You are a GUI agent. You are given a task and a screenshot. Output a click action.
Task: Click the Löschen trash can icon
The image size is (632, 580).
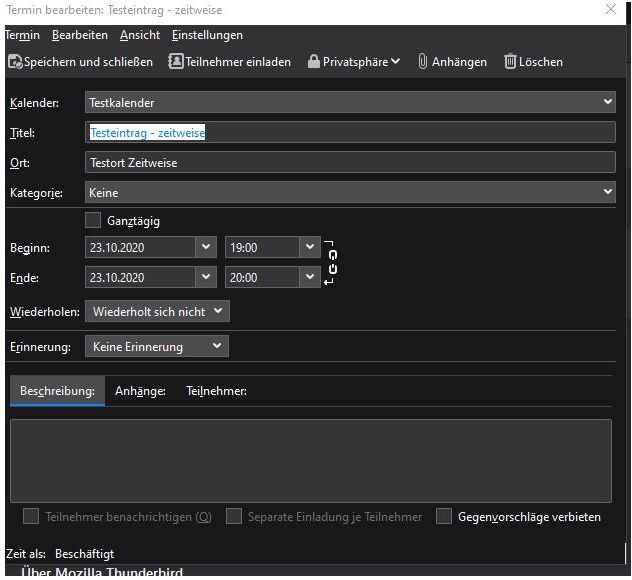pyautogui.click(x=510, y=61)
